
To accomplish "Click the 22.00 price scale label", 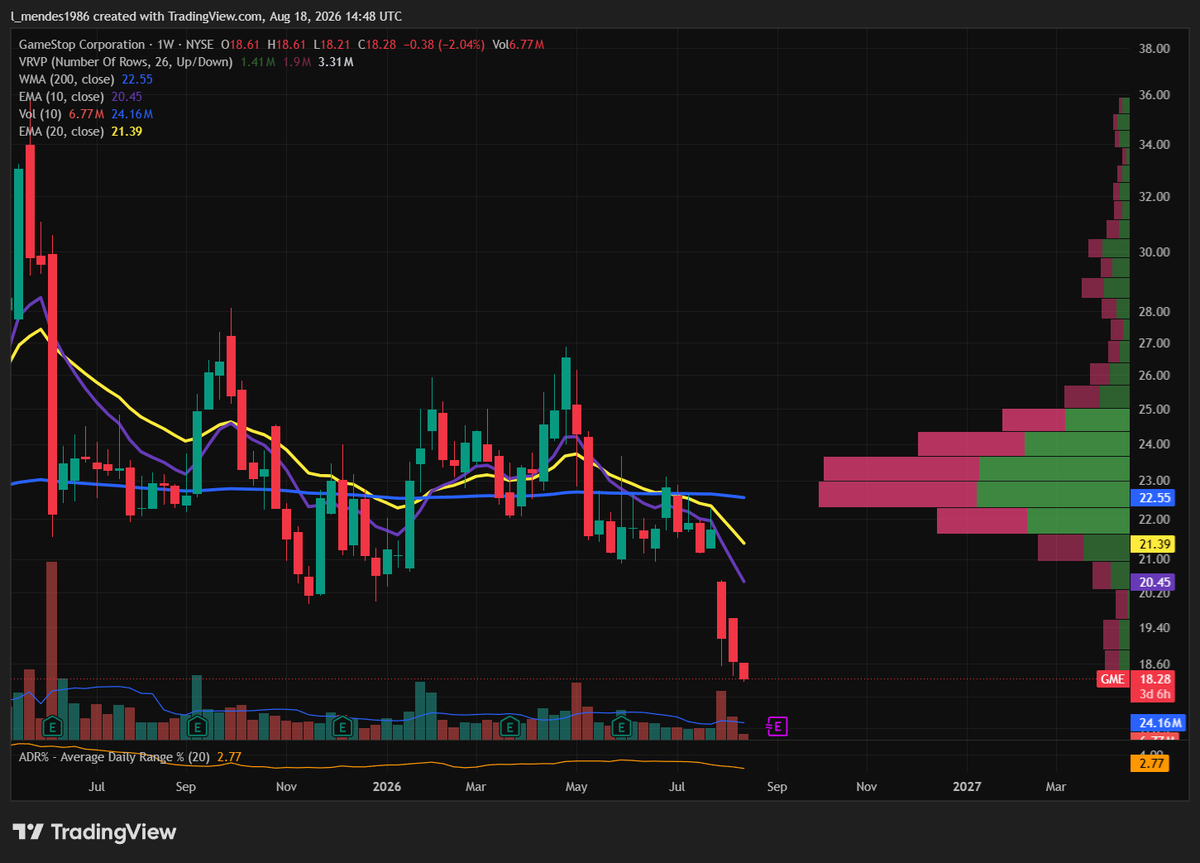I will point(1155,520).
